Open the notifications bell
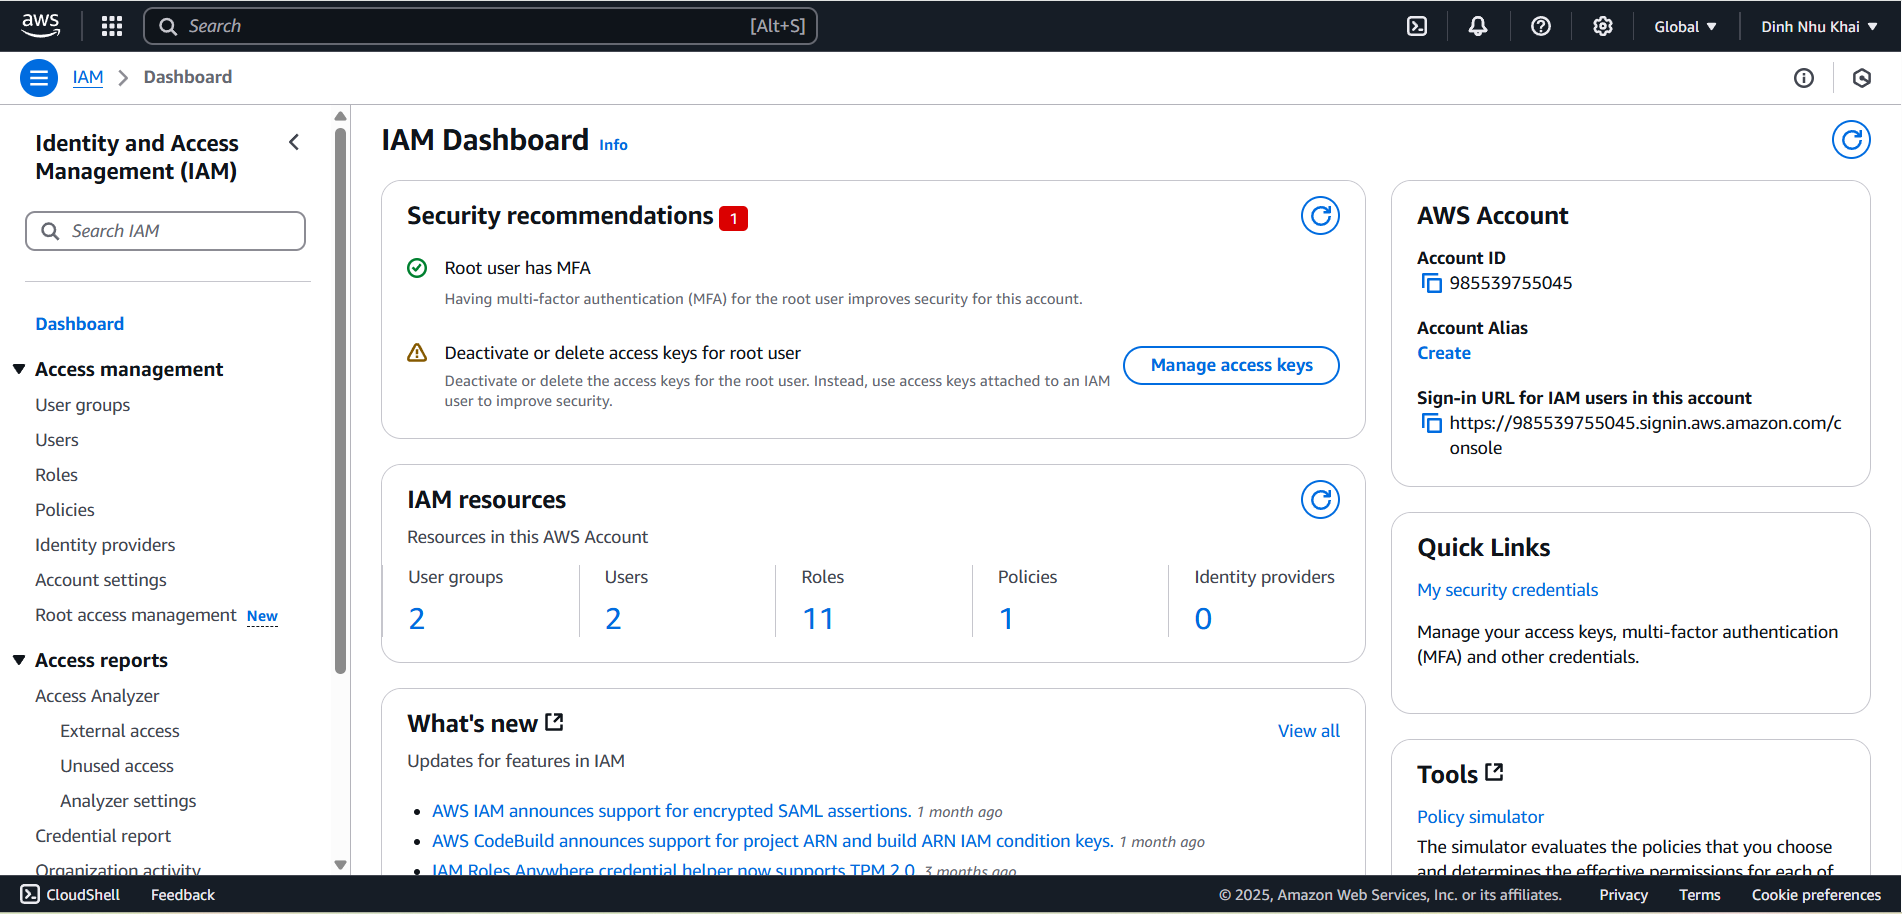The image size is (1902, 914). click(x=1478, y=26)
